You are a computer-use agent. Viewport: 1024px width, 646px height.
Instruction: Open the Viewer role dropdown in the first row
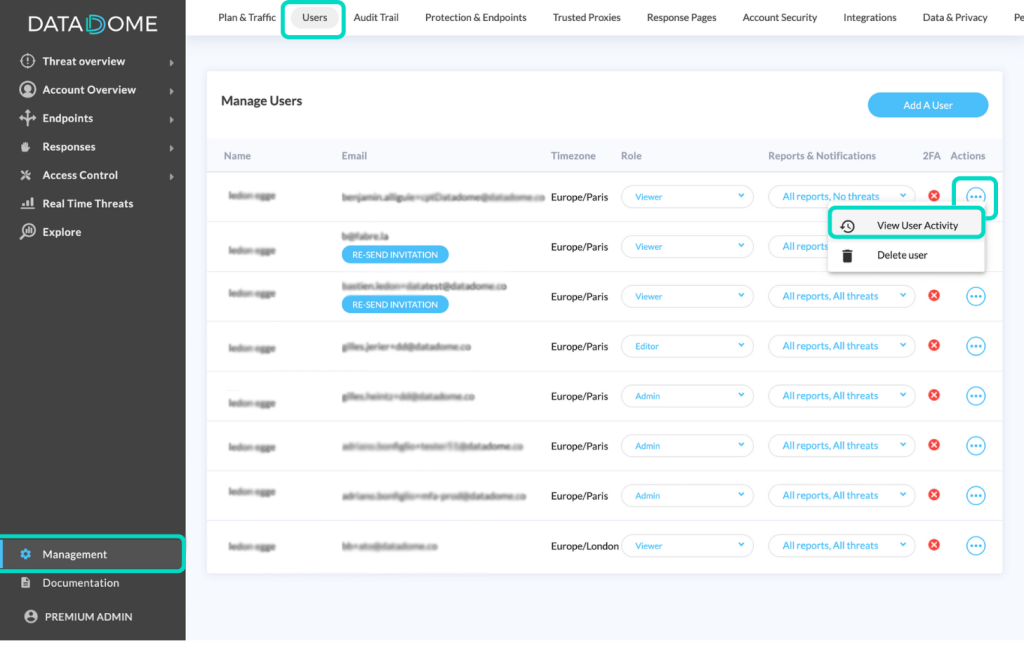687,196
